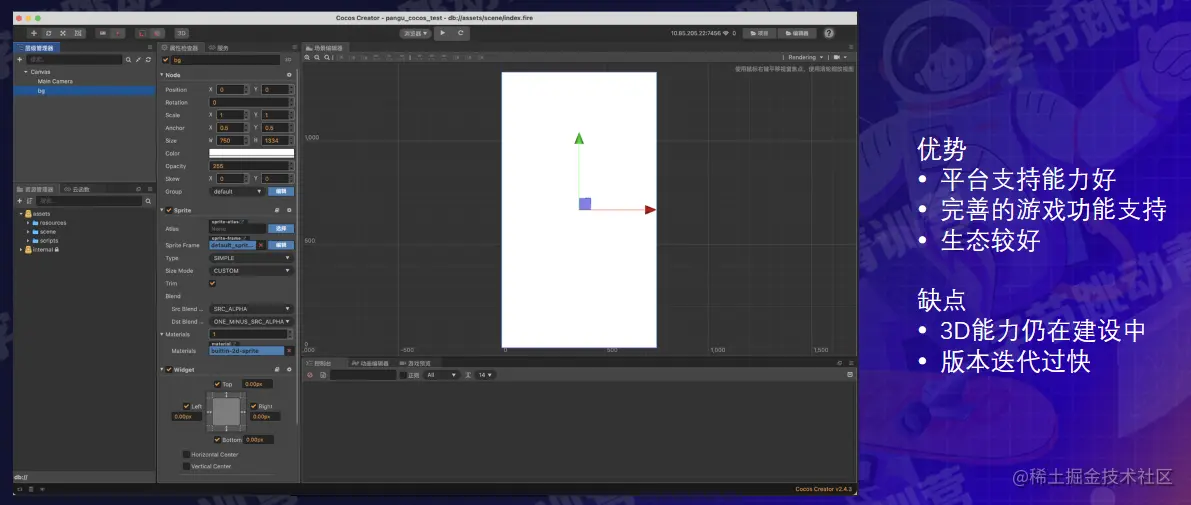Image resolution: width=1191 pixels, height=505 pixels.
Task: Enable the Vertical Center checkbox
Action: coord(186,466)
